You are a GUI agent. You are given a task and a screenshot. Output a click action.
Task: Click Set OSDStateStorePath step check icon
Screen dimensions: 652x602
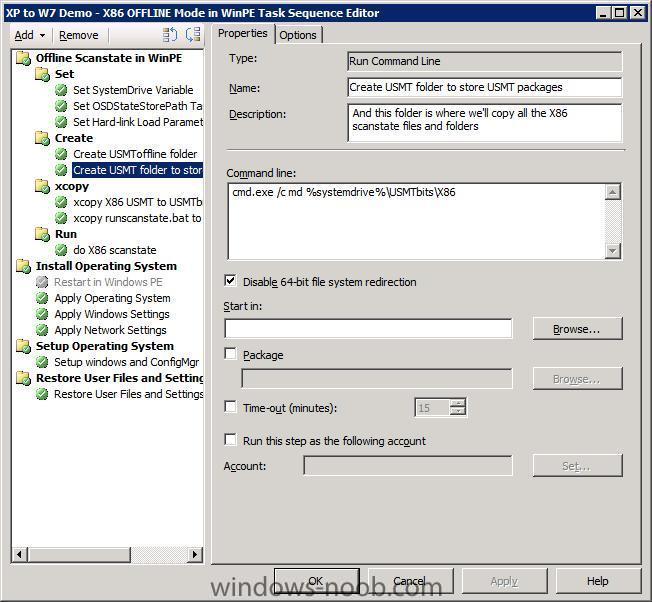tap(61, 106)
